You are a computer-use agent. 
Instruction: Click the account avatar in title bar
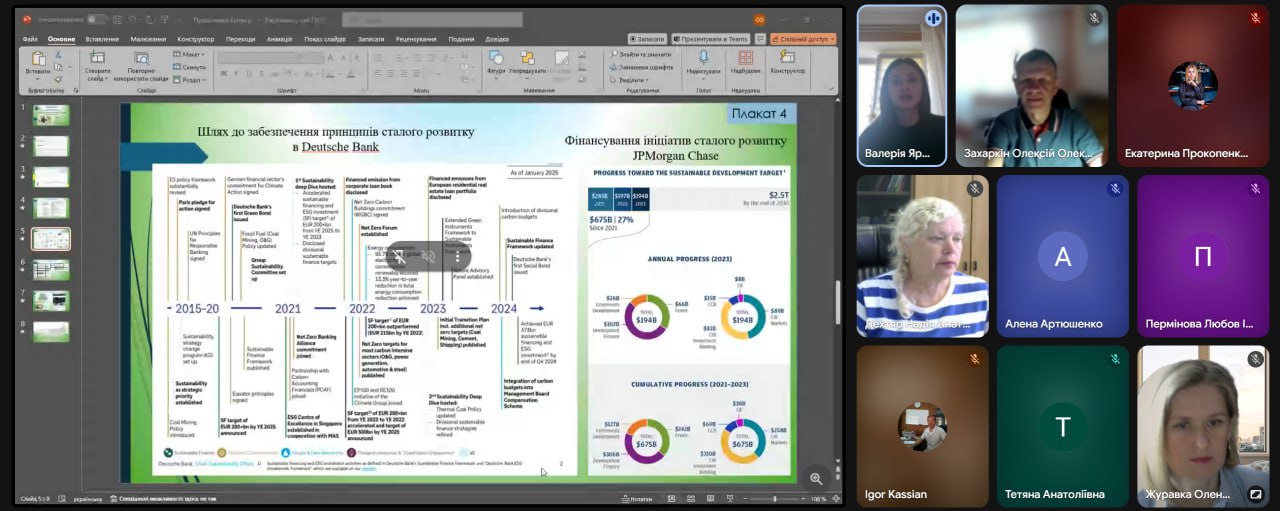[759, 19]
